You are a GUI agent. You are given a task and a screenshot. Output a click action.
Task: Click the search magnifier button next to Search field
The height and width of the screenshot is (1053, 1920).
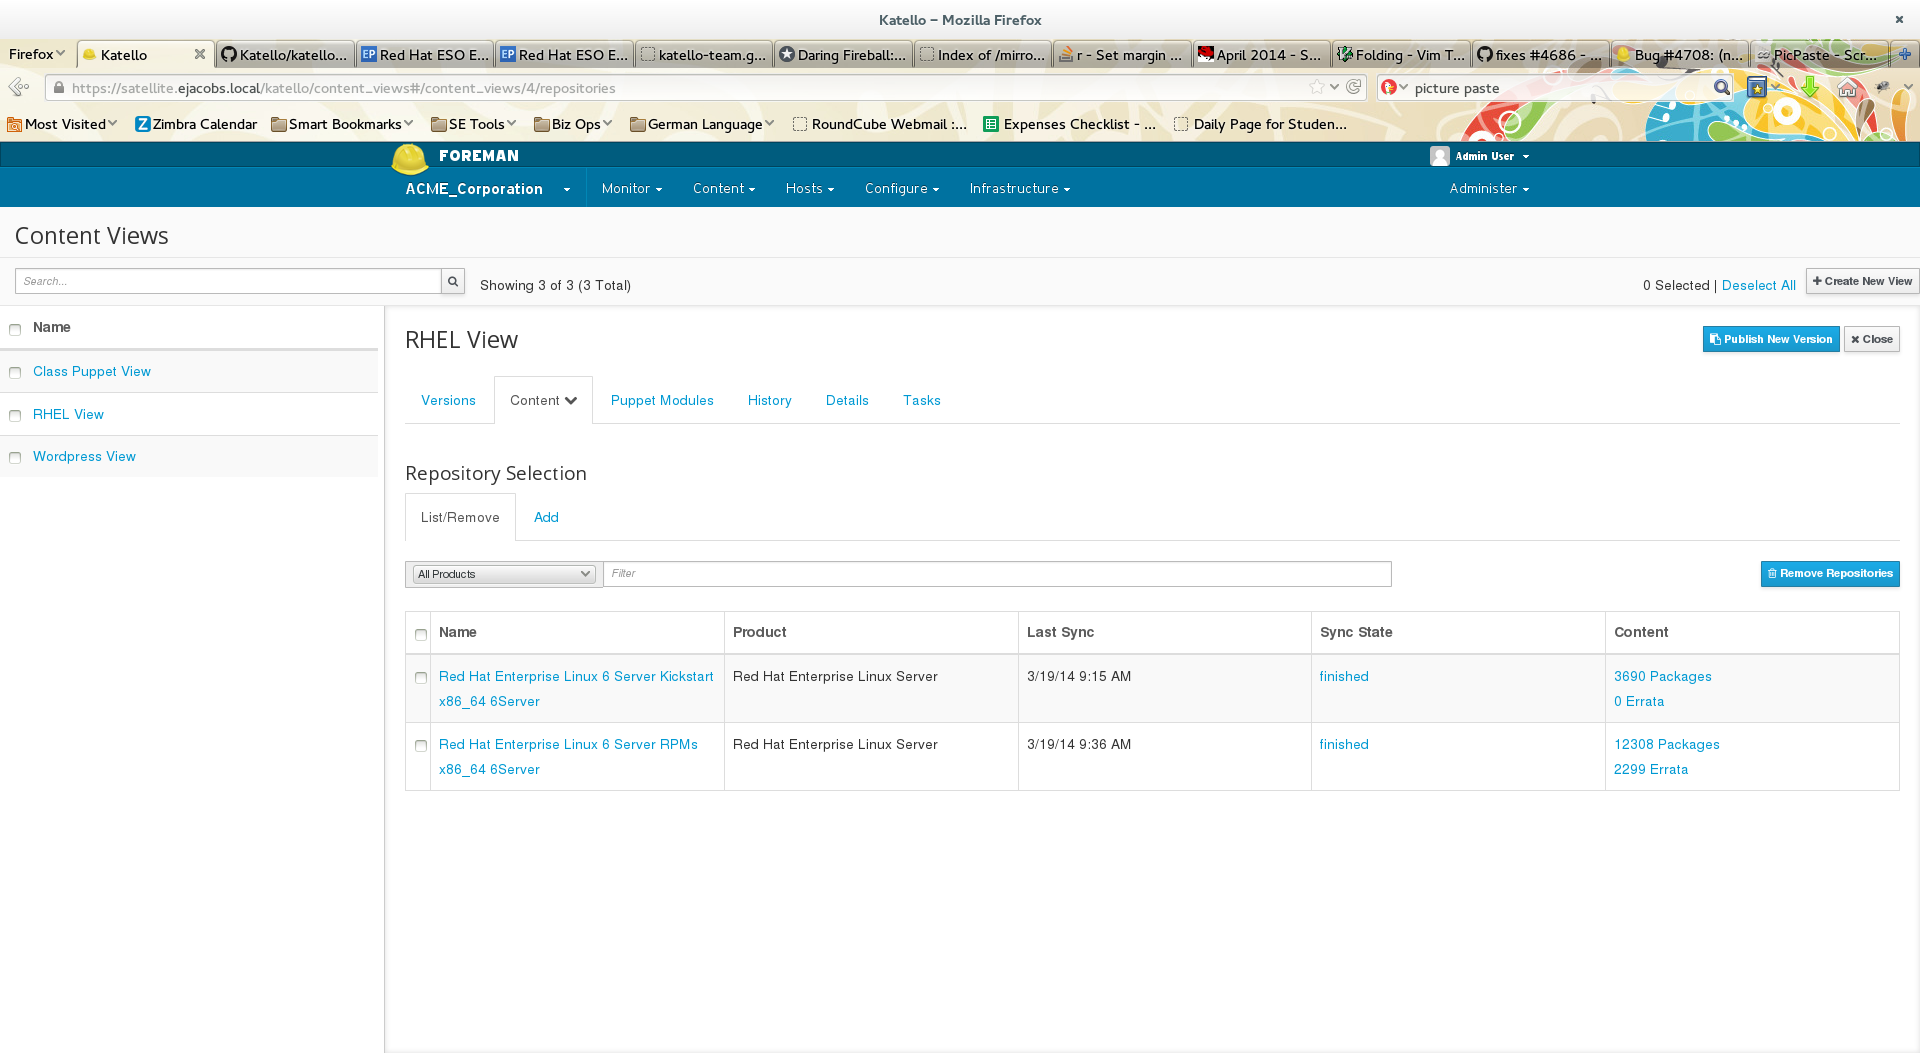click(x=453, y=281)
